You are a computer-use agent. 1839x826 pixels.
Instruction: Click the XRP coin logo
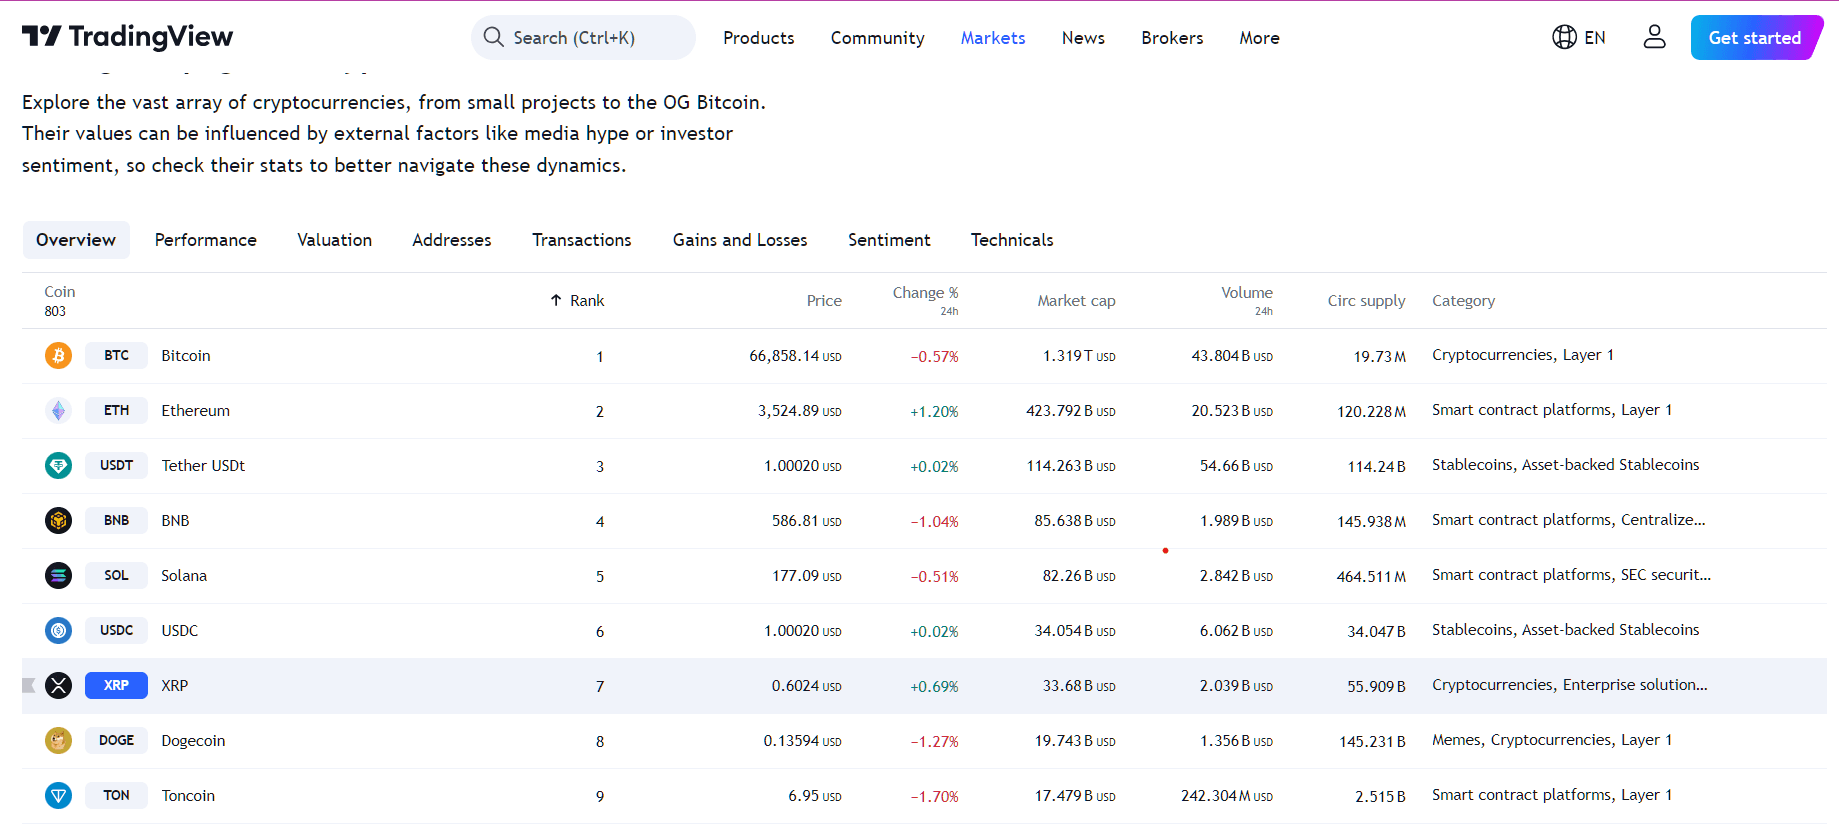[59, 686]
